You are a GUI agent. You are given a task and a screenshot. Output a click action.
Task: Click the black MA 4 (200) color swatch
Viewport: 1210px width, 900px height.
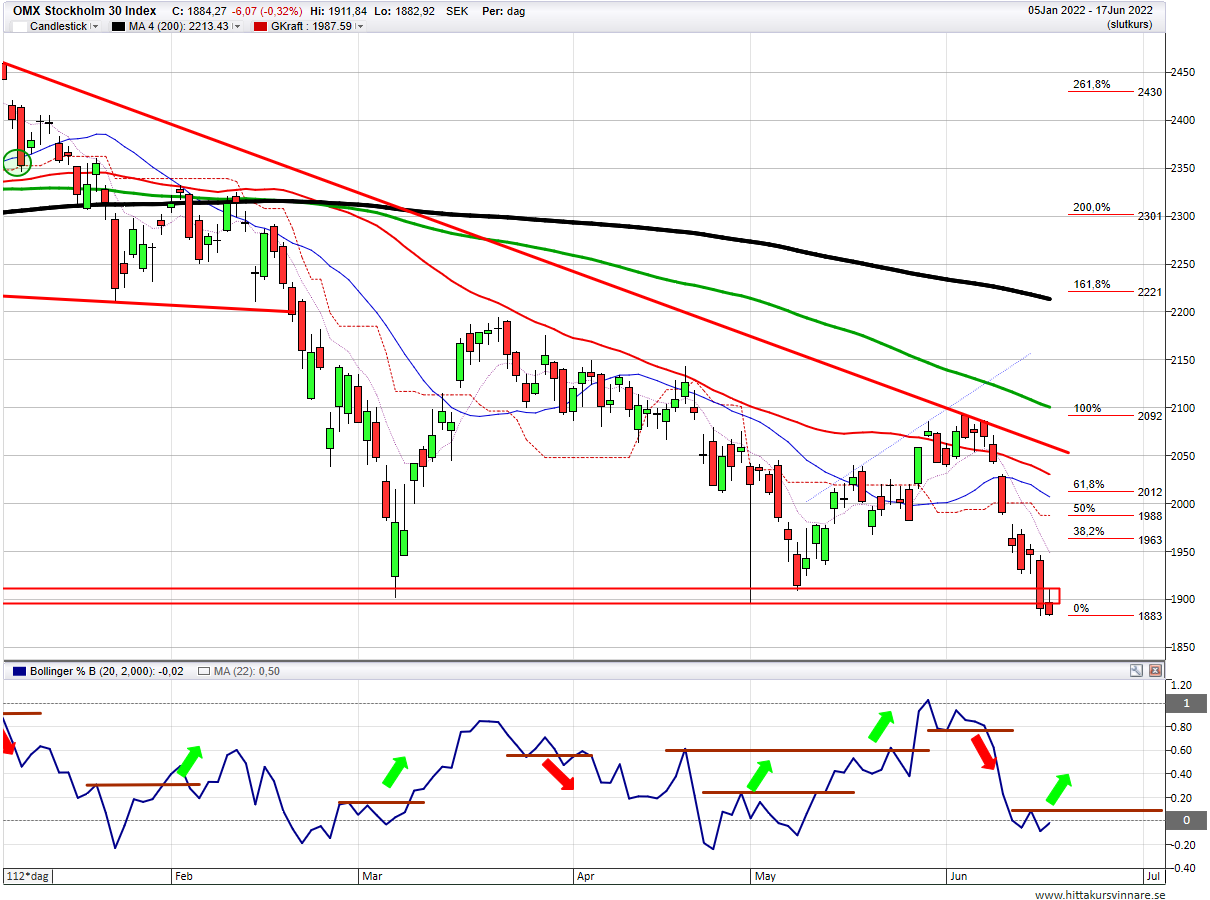[x=119, y=26]
